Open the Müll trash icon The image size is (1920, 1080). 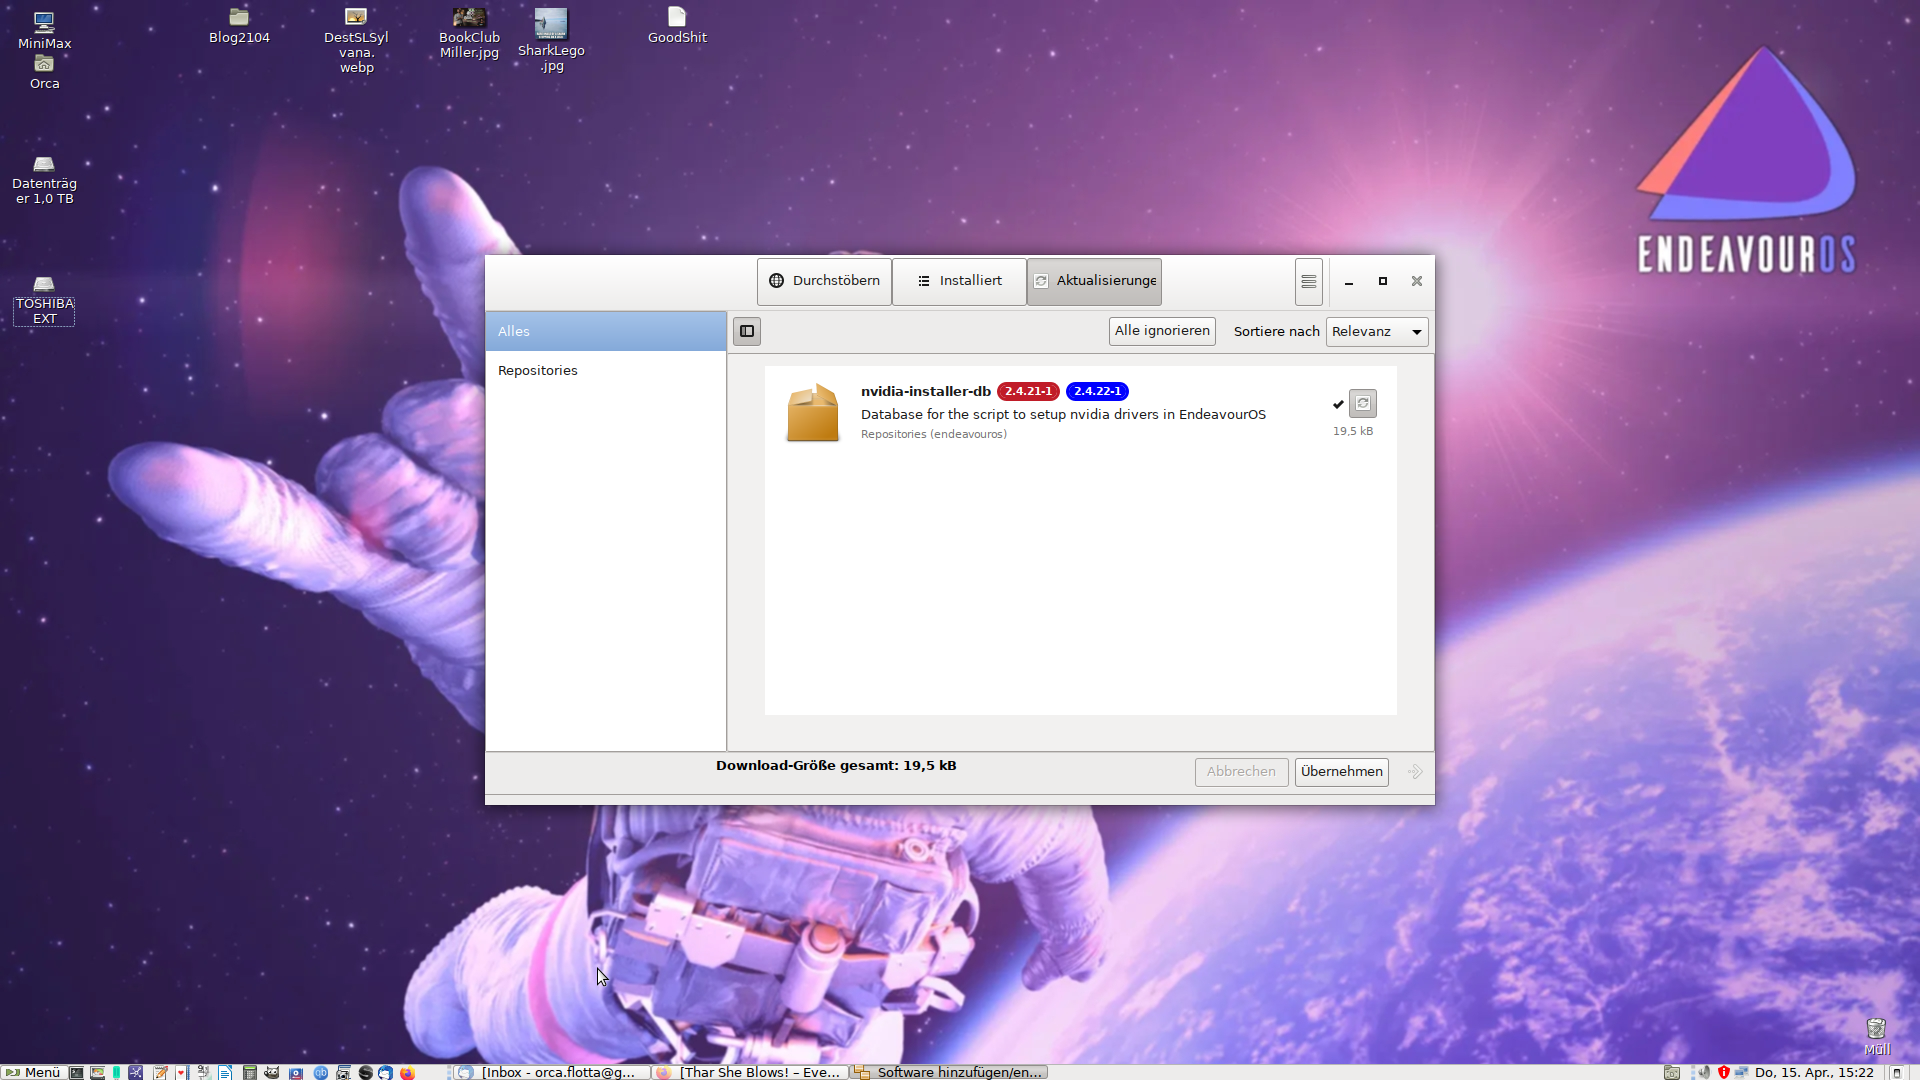1877,1036
